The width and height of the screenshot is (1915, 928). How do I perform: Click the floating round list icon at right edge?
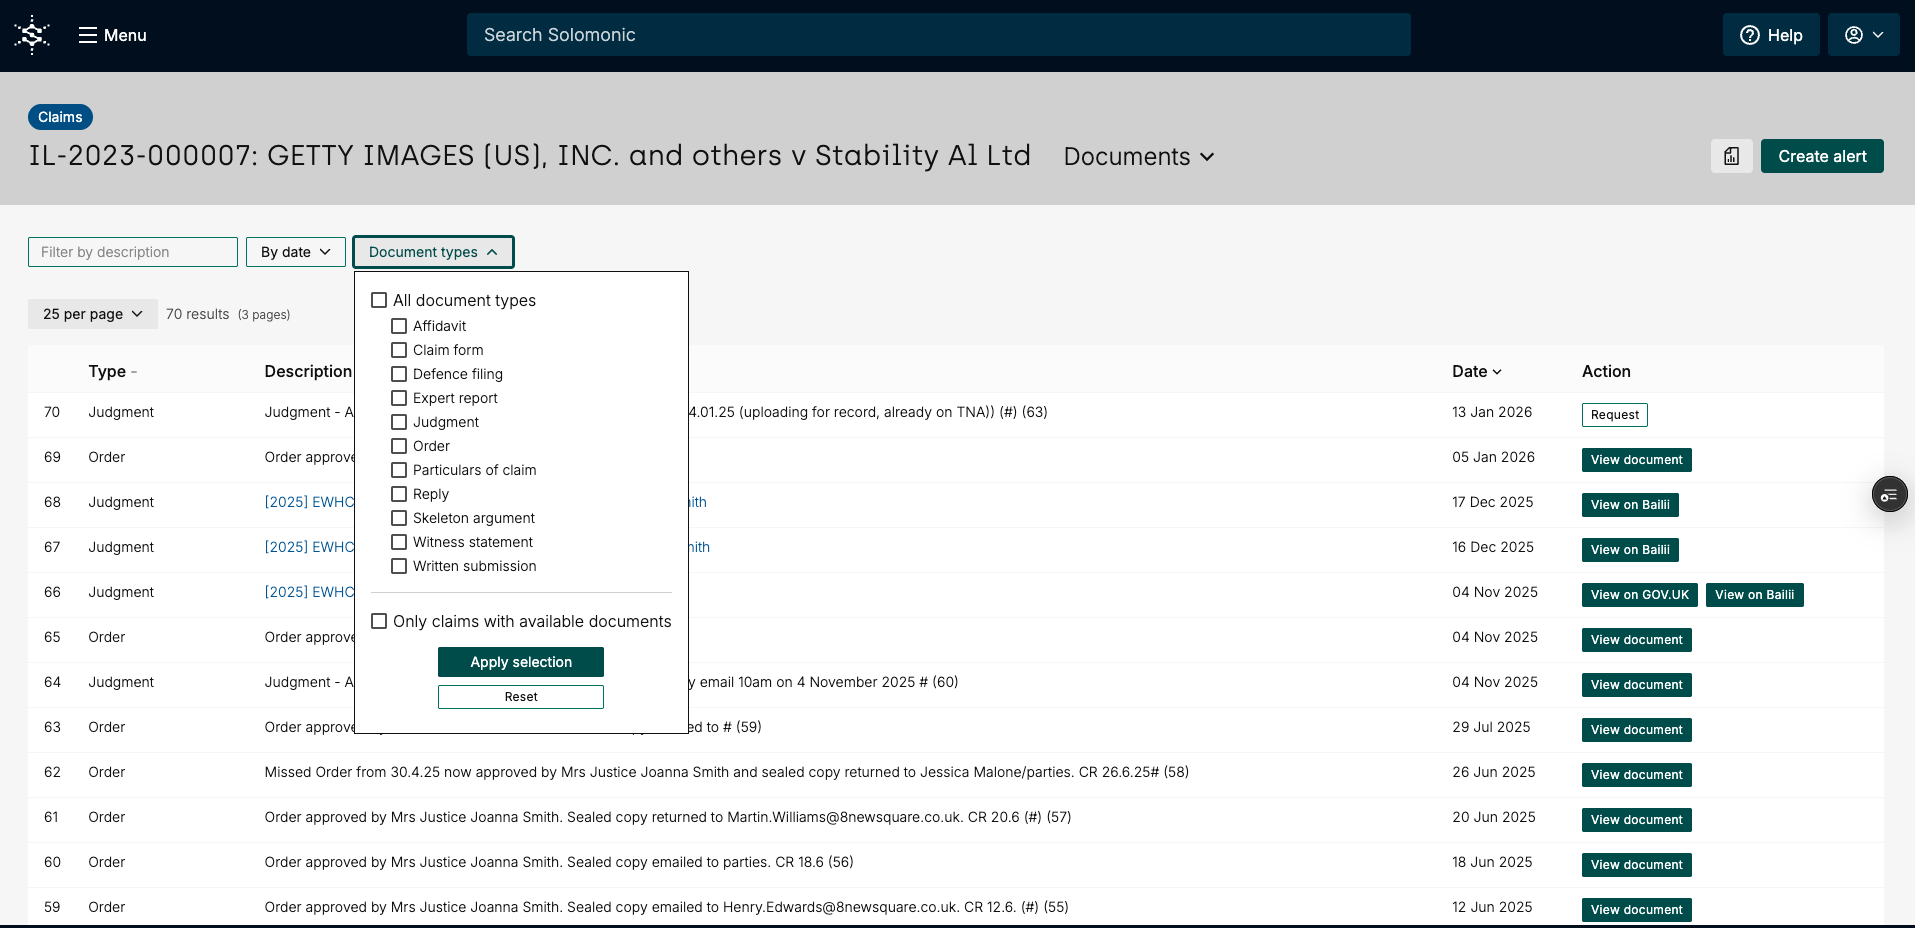pos(1889,494)
